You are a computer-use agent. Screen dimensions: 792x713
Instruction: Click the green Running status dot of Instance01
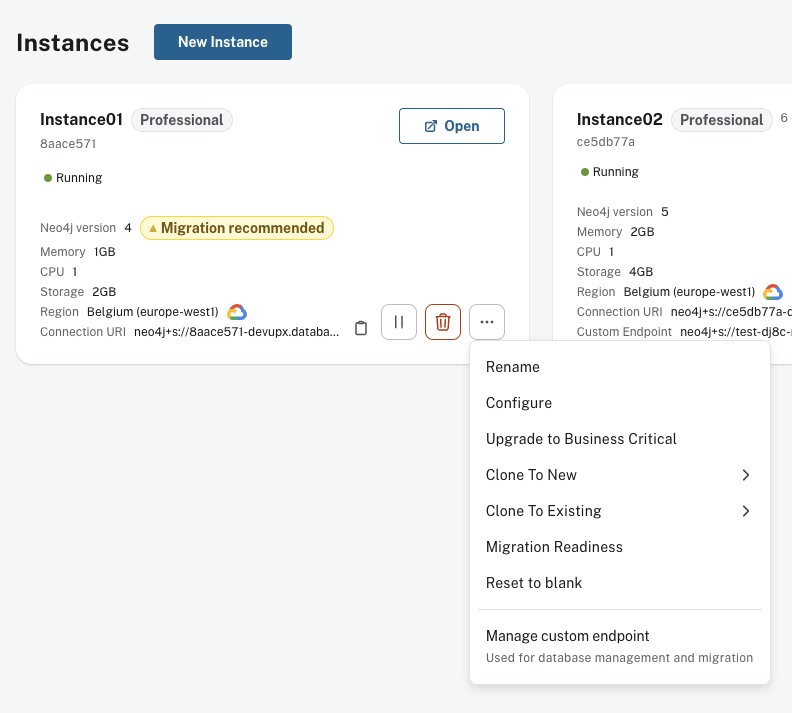click(x=48, y=178)
